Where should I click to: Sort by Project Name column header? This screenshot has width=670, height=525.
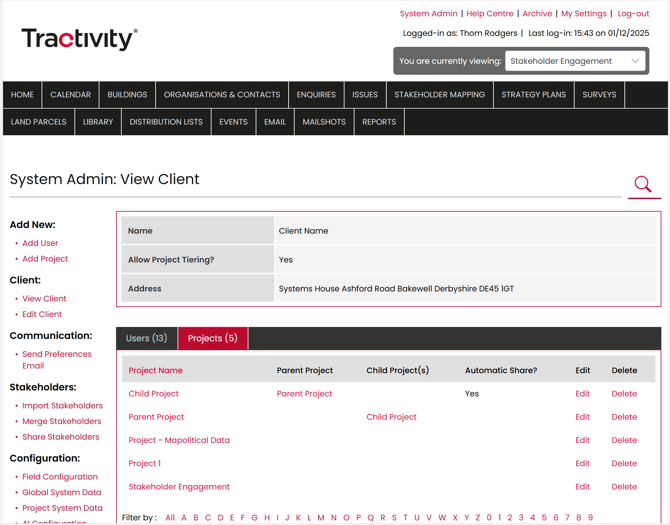pos(155,371)
